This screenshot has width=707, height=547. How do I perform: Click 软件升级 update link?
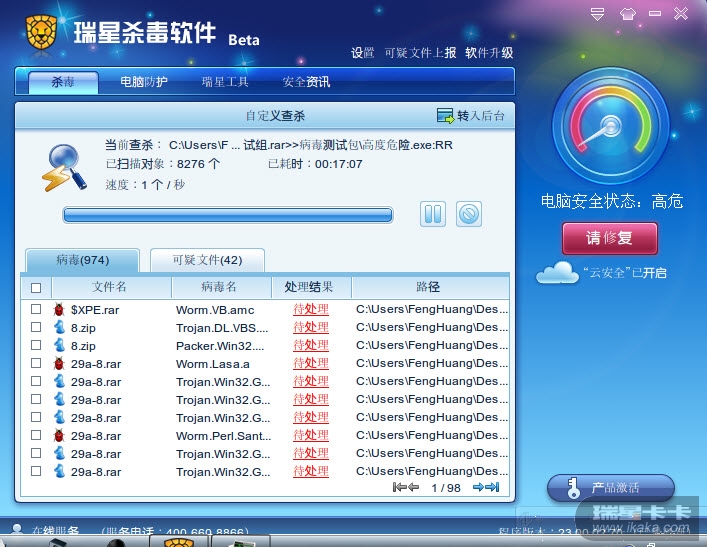coord(489,53)
